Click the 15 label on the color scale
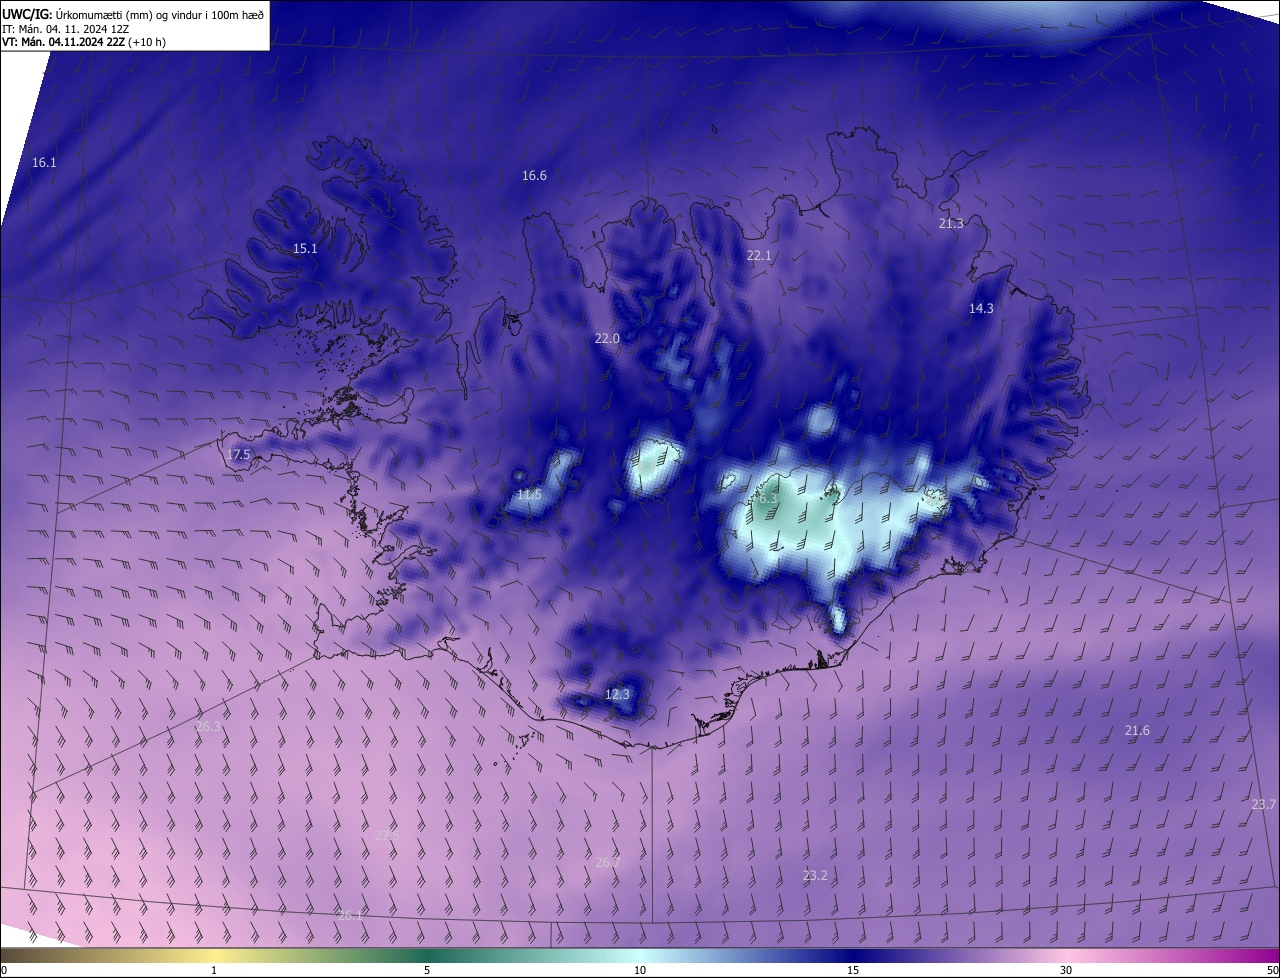Screen dimensions: 1280x978 click(853, 971)
